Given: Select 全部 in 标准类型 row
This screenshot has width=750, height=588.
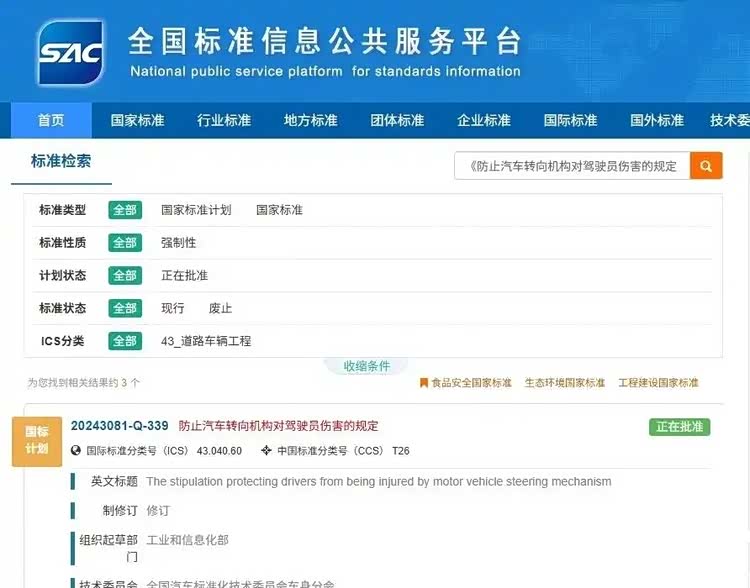Looking at the screenshot, I should pyautogui.click(x=125, y=210).
